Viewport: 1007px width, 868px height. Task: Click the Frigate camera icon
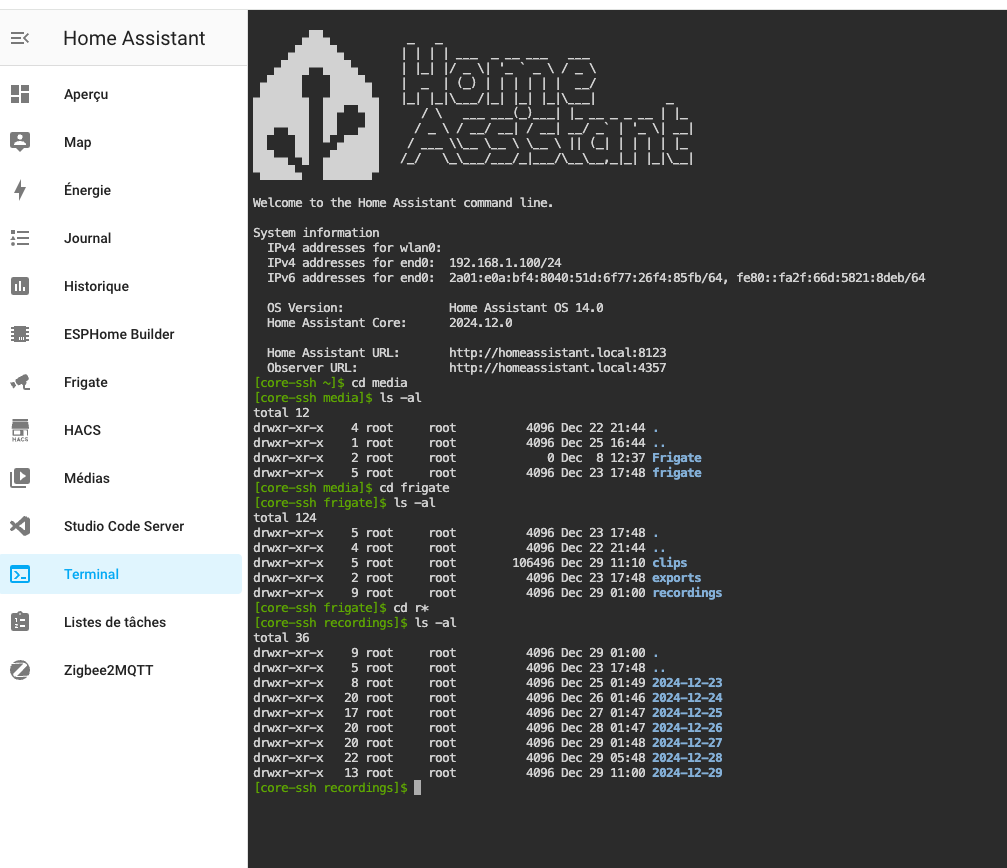(x=20, y=382)
